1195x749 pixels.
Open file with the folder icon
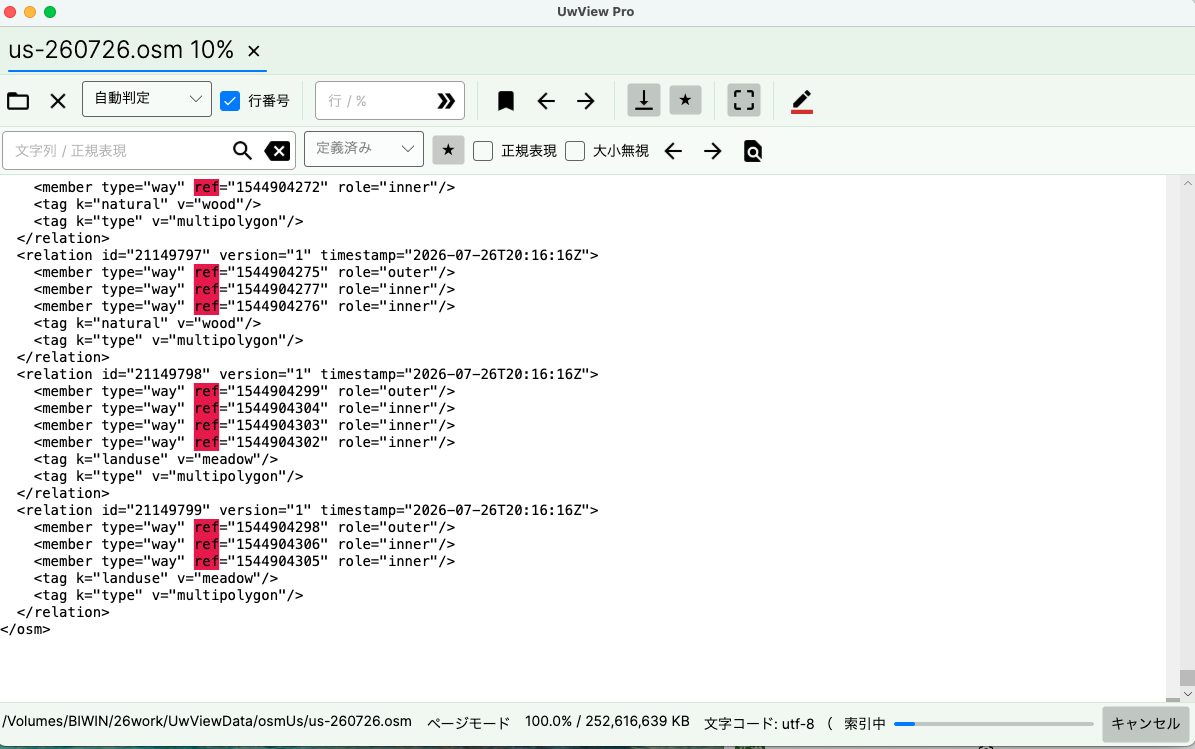18,101
